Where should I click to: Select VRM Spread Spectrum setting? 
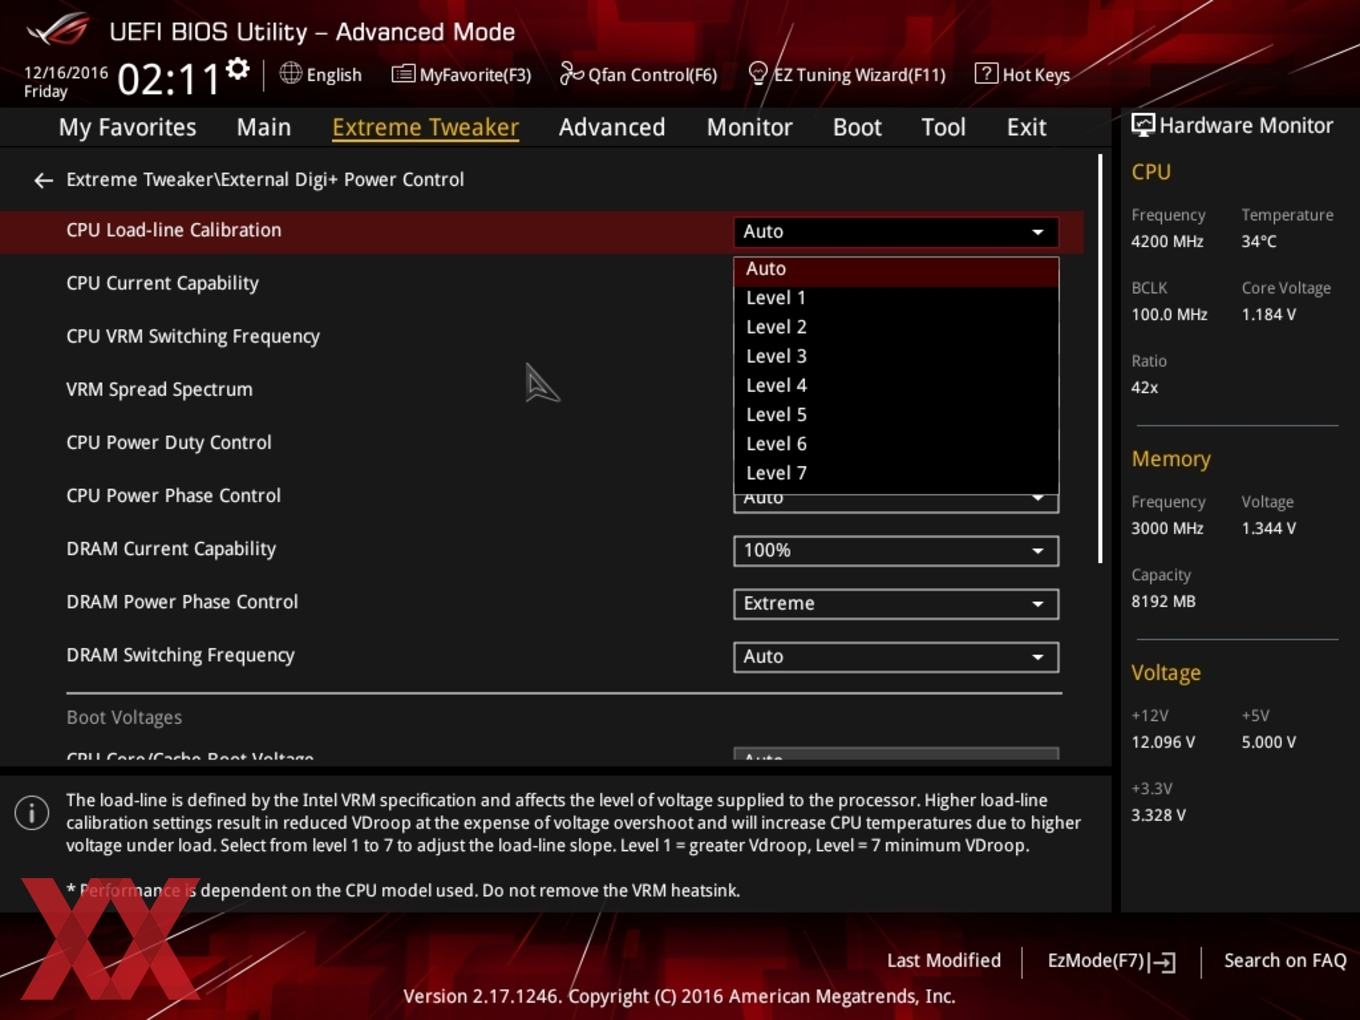[x=159, y=389]
